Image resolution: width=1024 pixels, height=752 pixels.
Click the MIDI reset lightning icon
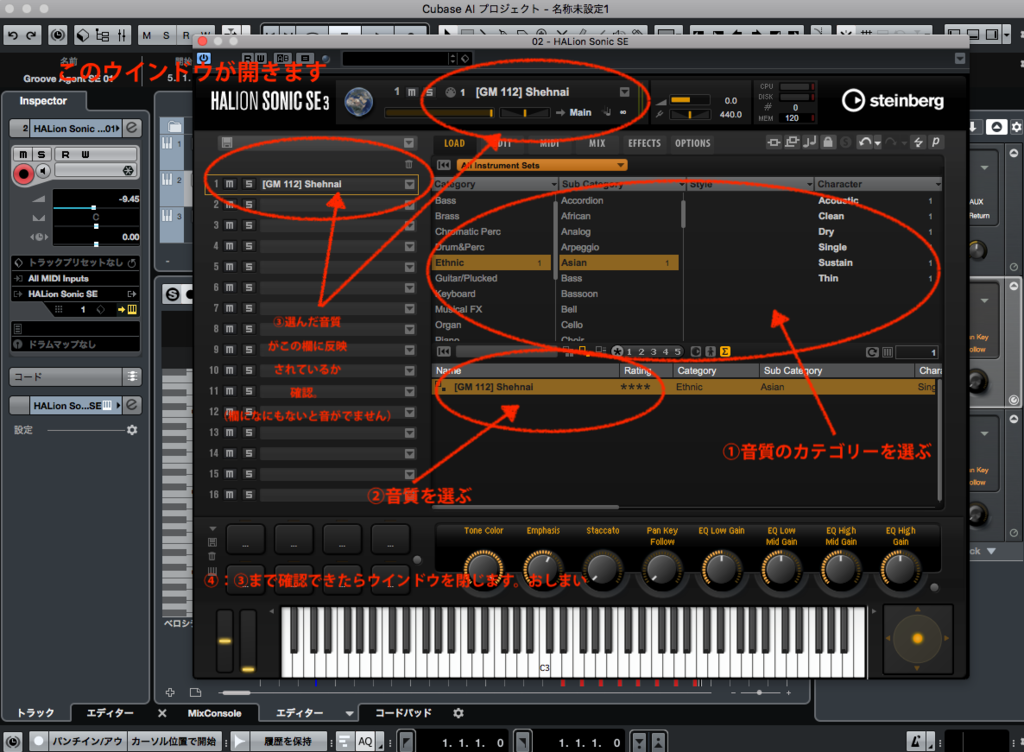point(918,142)
